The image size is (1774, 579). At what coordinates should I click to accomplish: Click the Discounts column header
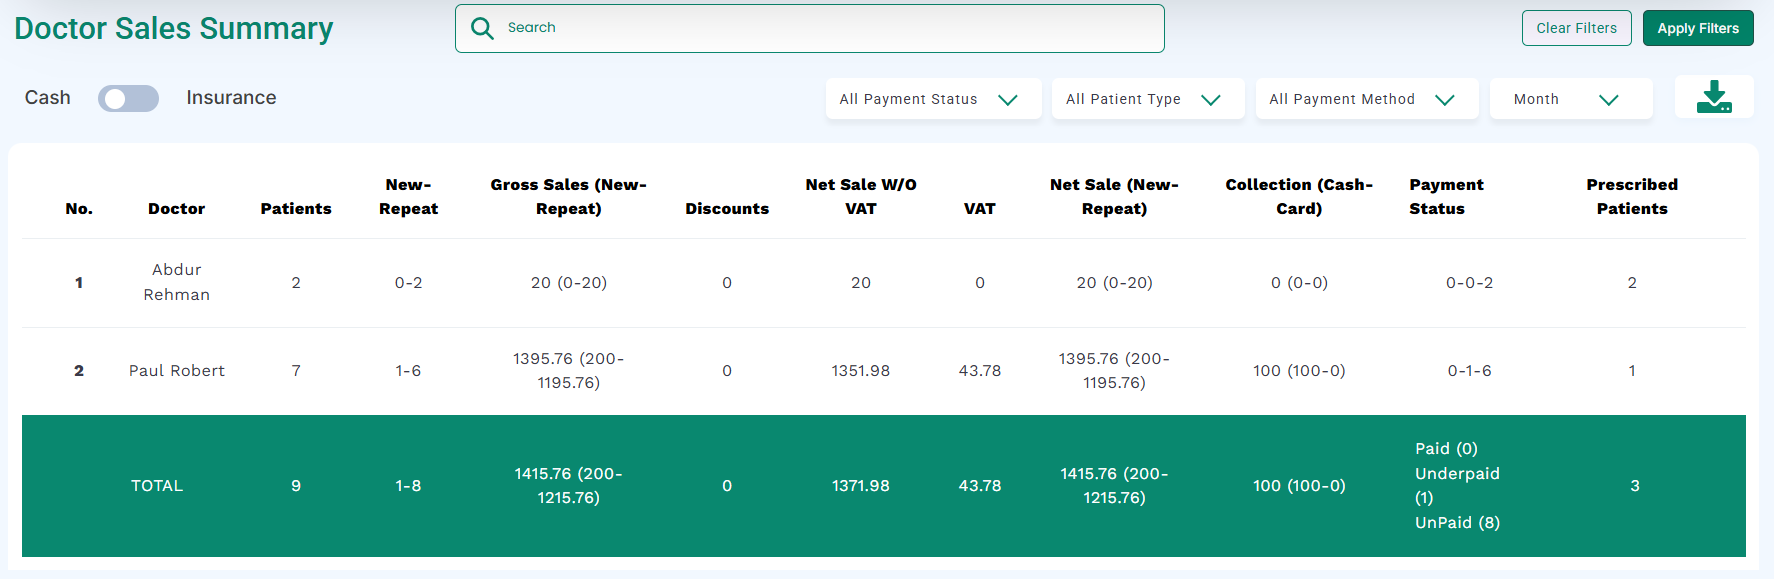726,209
